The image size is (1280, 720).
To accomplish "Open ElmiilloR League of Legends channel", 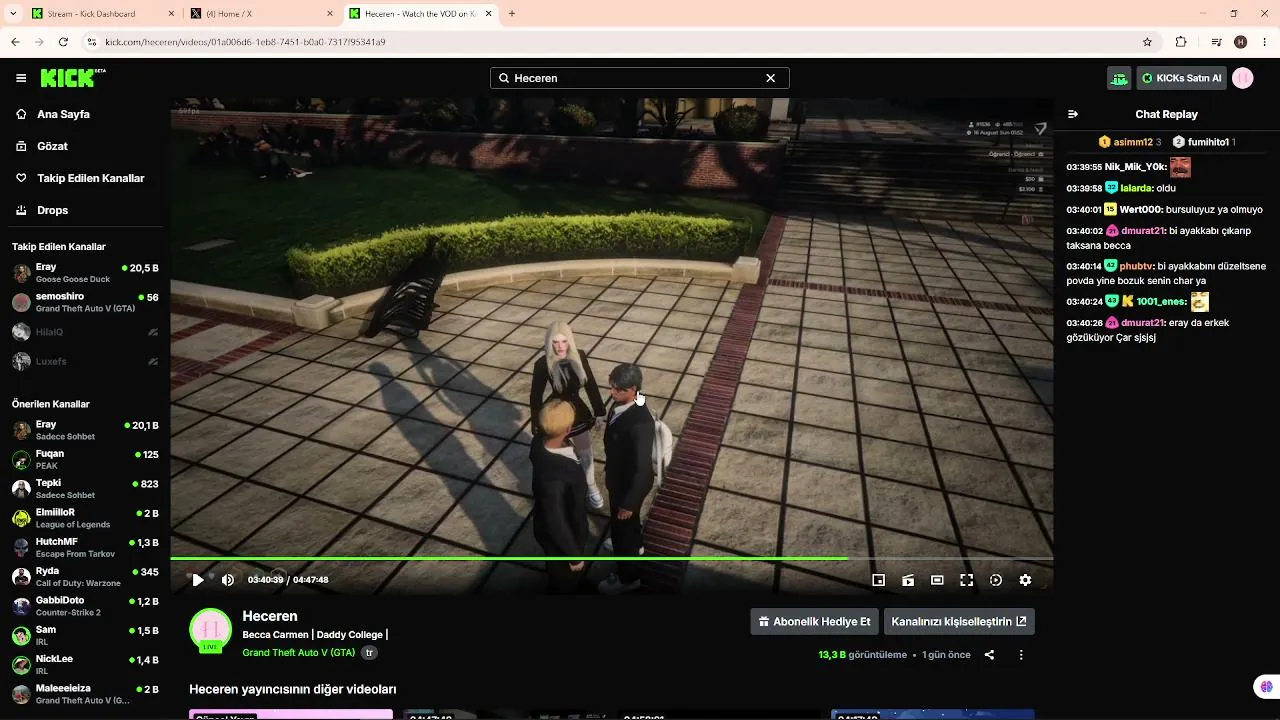I will tap(85, 518).
